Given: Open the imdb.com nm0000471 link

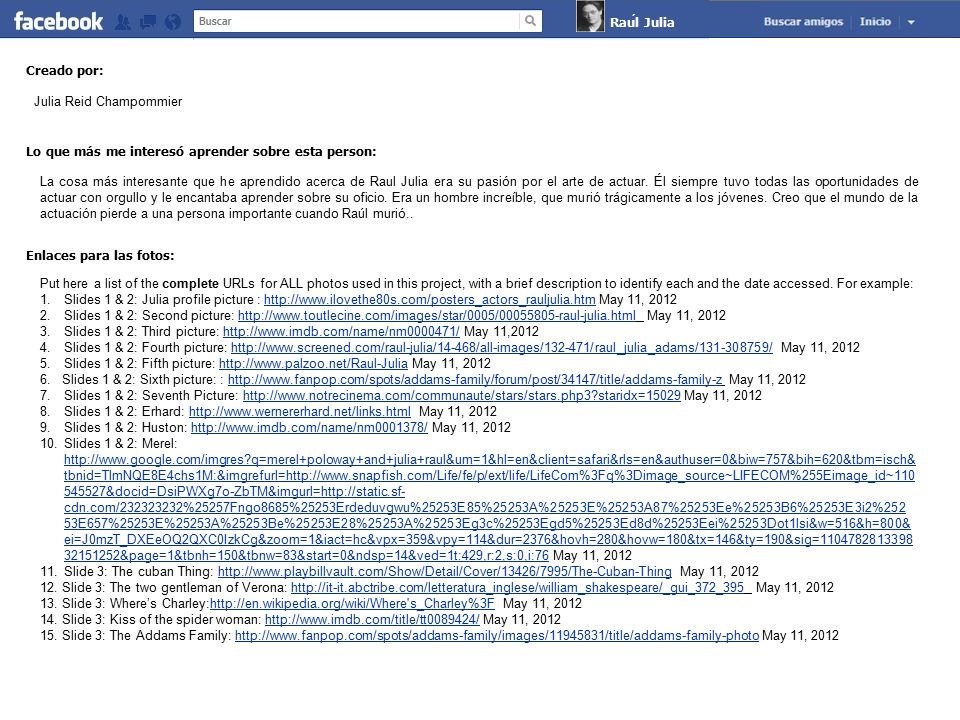Looking at the screenshot, I should (x=341, y=331).
